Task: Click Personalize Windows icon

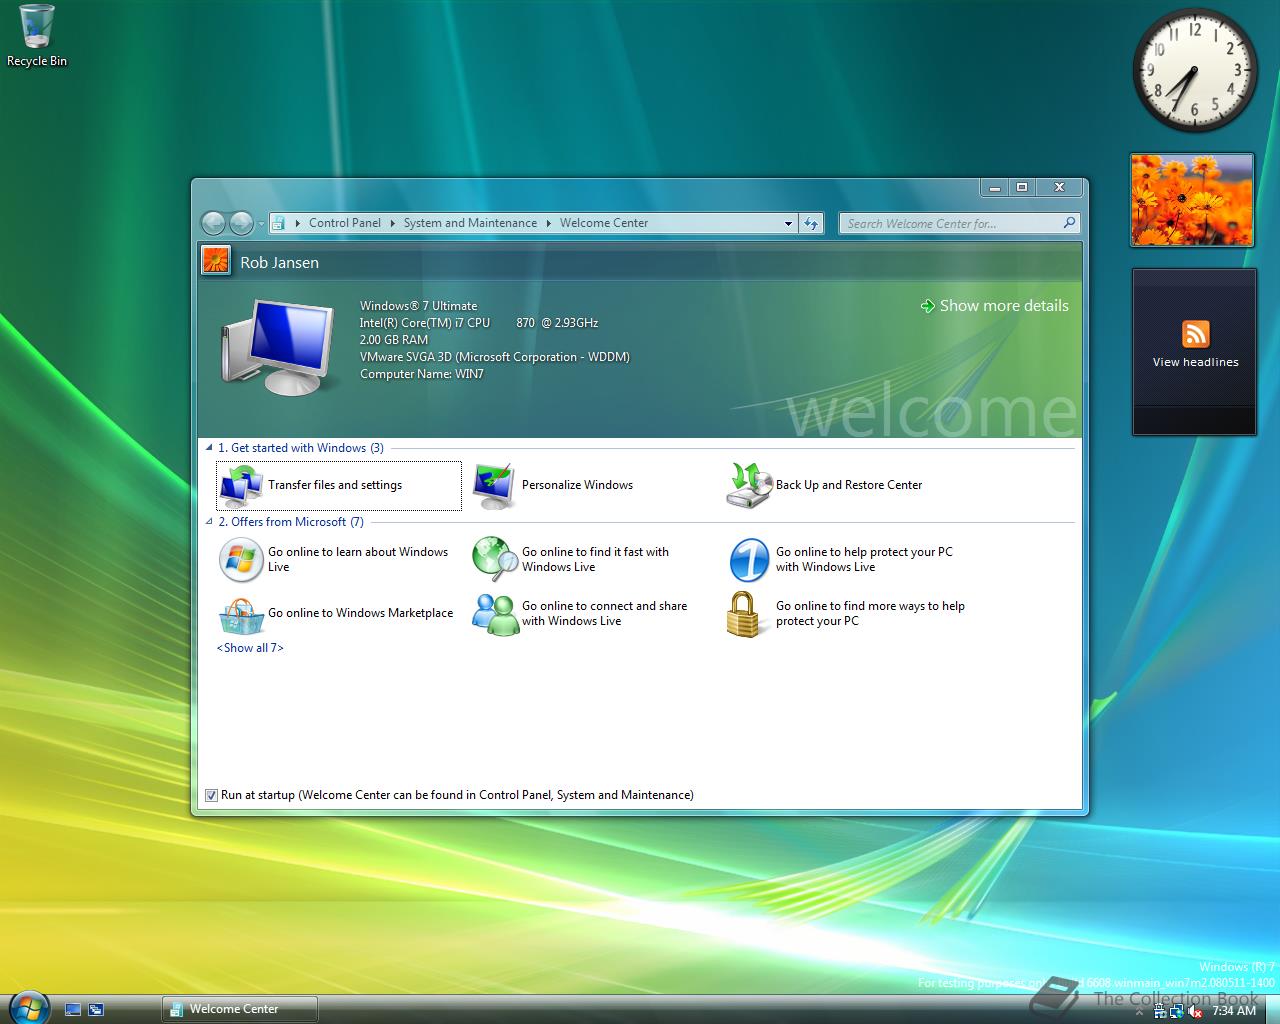Action: 494,486
